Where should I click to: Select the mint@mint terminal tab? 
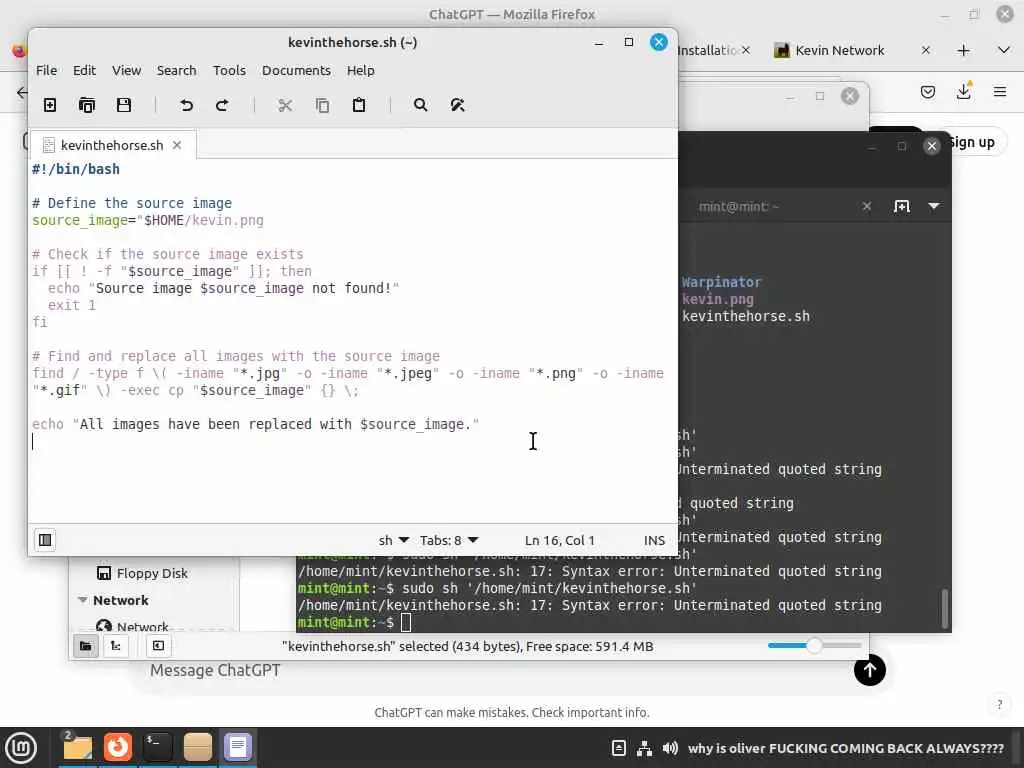tap(738, 206)
